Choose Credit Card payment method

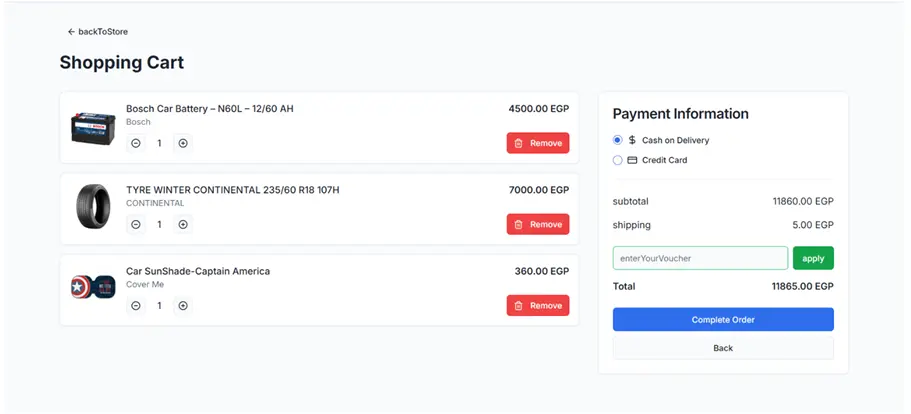tap(618, 160)
